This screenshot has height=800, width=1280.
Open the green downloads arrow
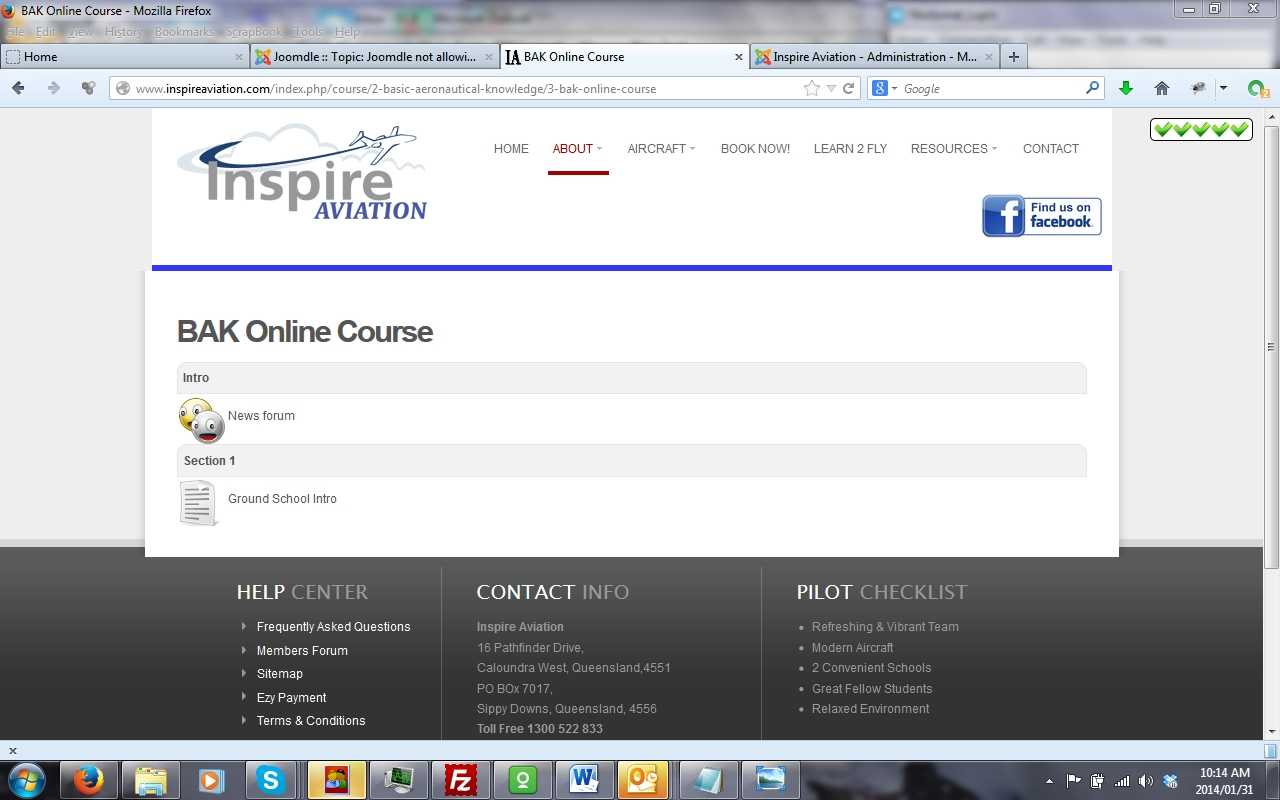coord(1125,88)
